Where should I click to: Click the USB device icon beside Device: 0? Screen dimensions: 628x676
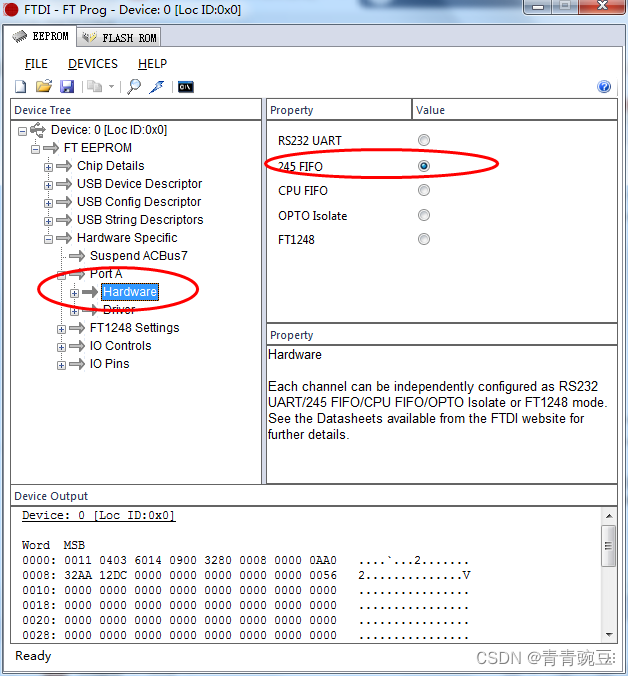point(38,129)
